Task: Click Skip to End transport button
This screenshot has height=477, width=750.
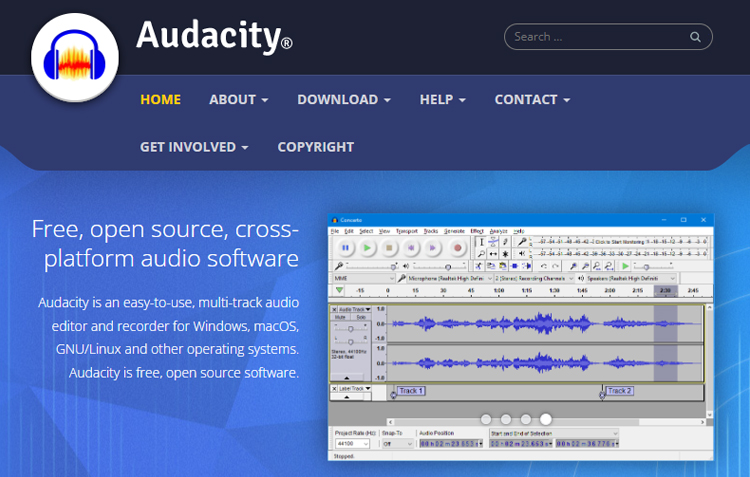Action: 432,248
